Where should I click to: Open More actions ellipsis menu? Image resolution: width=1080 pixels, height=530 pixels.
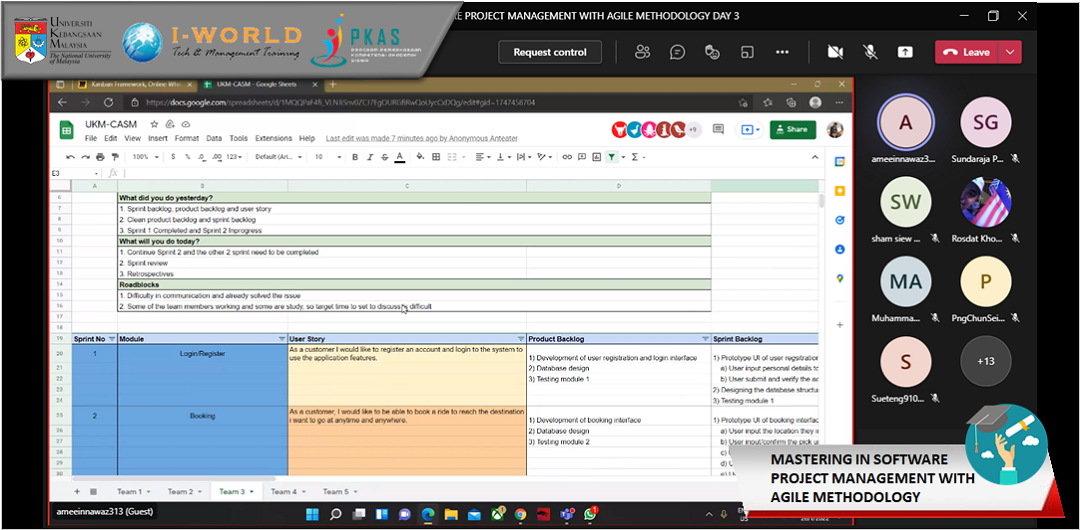point(782,52)
